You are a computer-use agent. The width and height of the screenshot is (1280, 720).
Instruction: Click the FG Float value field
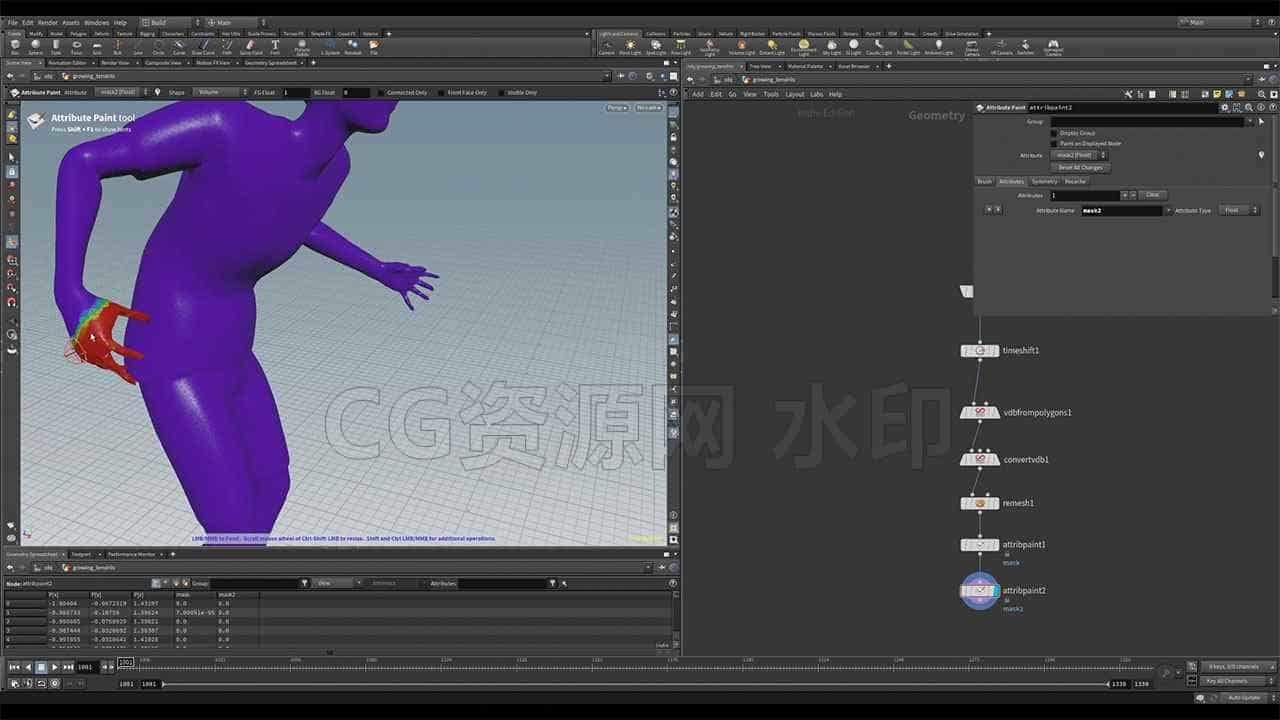point(296,92)
